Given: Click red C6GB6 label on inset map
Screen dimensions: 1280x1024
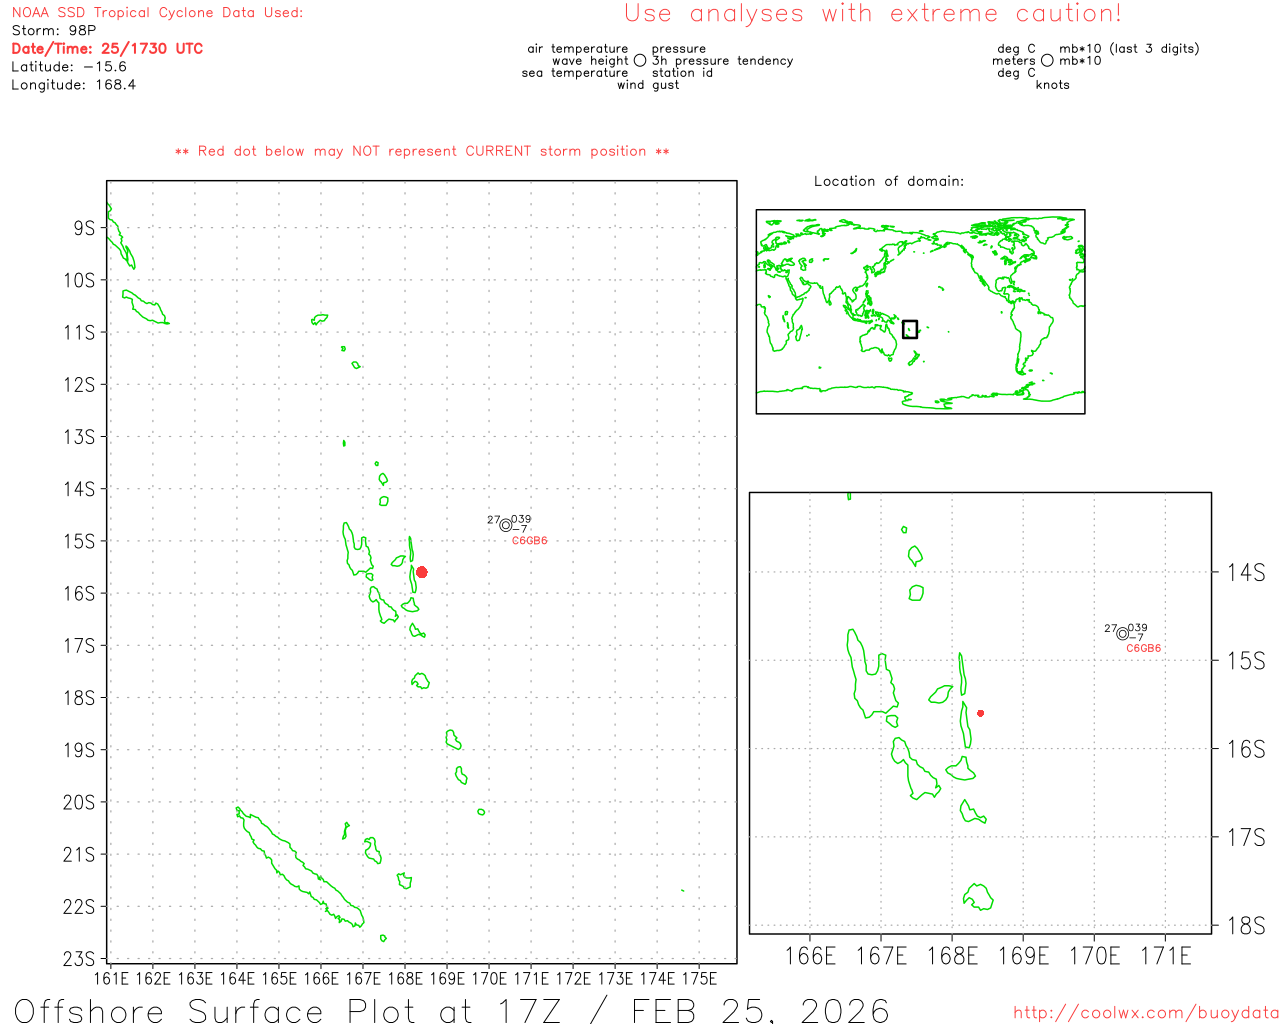Looking at the screenshot, I should point(1144,648).
